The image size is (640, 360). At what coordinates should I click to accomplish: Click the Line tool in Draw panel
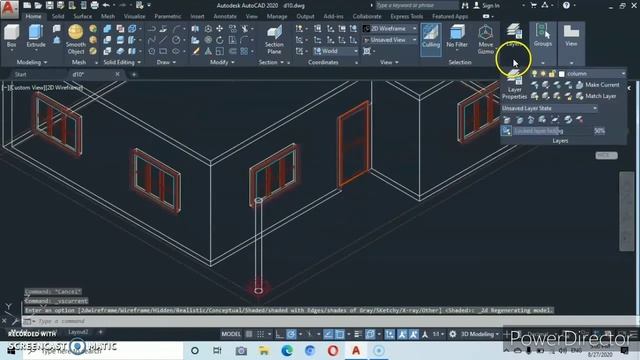[163, 40]
